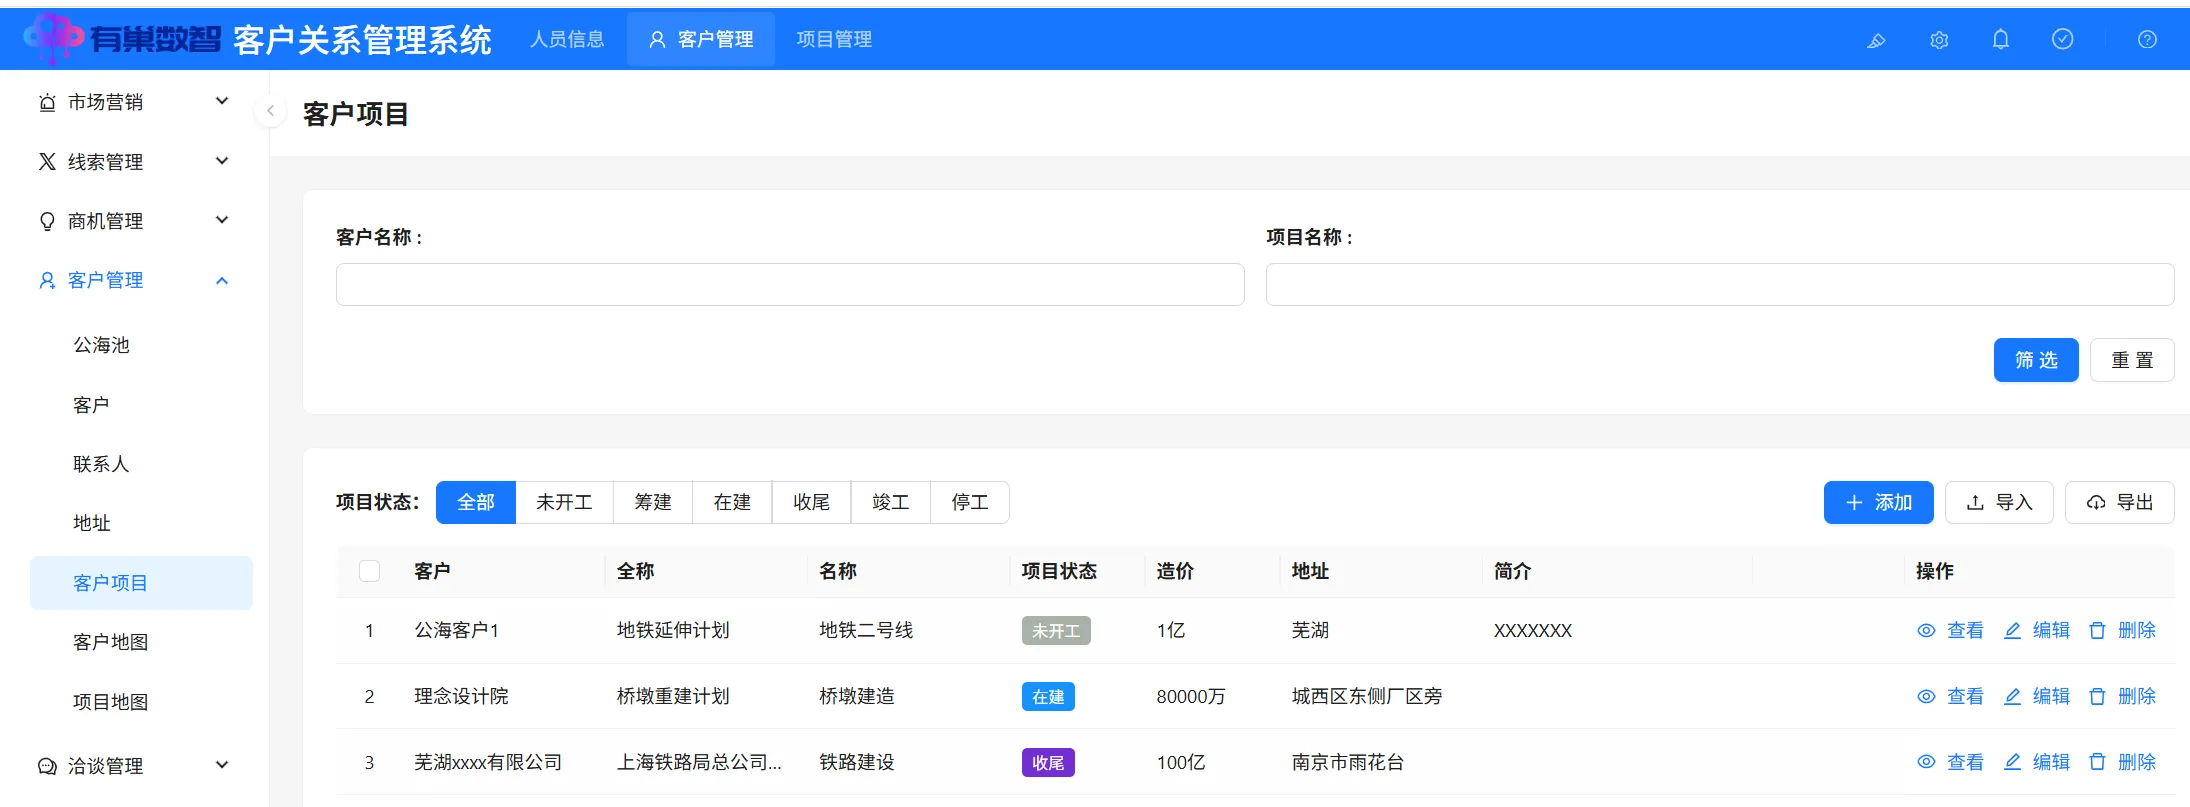Filter project status by 筹建
The height and width of the screenshot is (807, 2190).
(653, 502)
